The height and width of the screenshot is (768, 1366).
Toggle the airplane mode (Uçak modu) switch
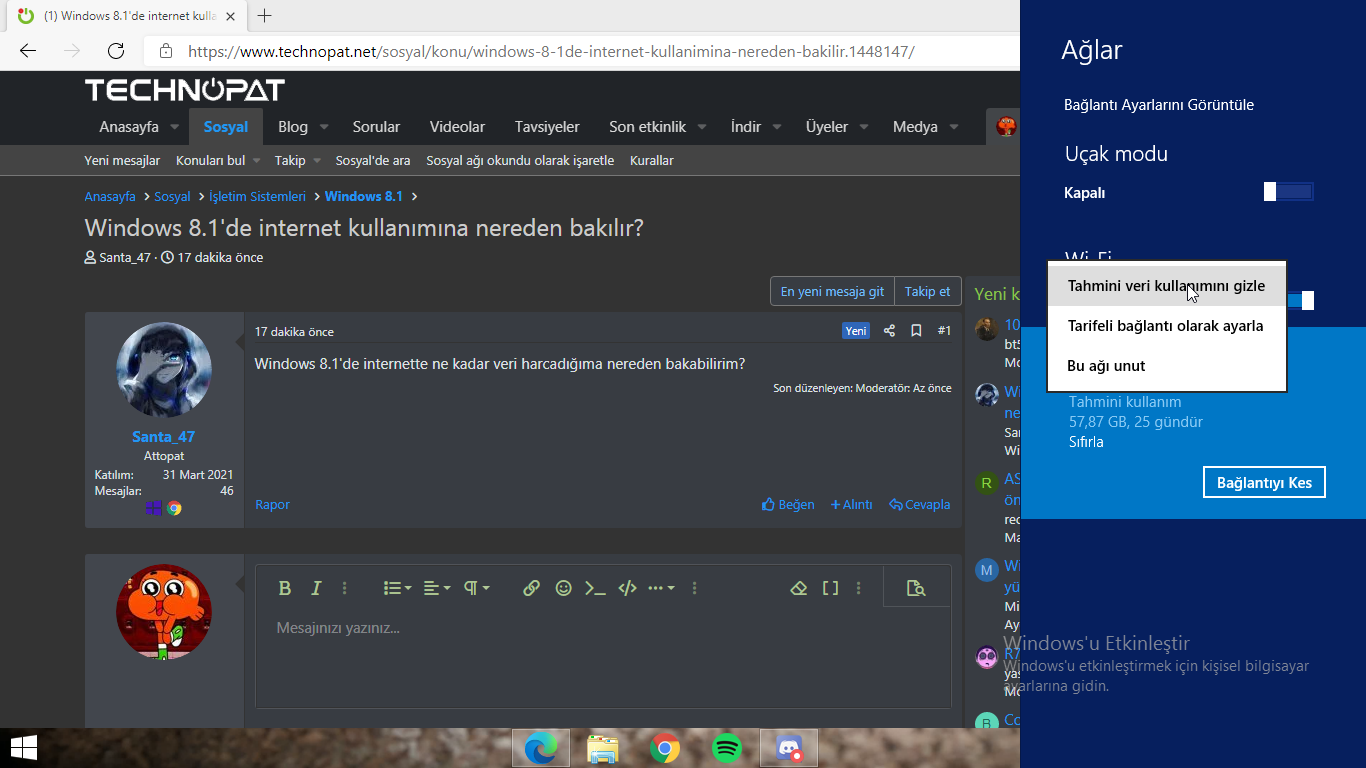click(x=1289, y=192)
